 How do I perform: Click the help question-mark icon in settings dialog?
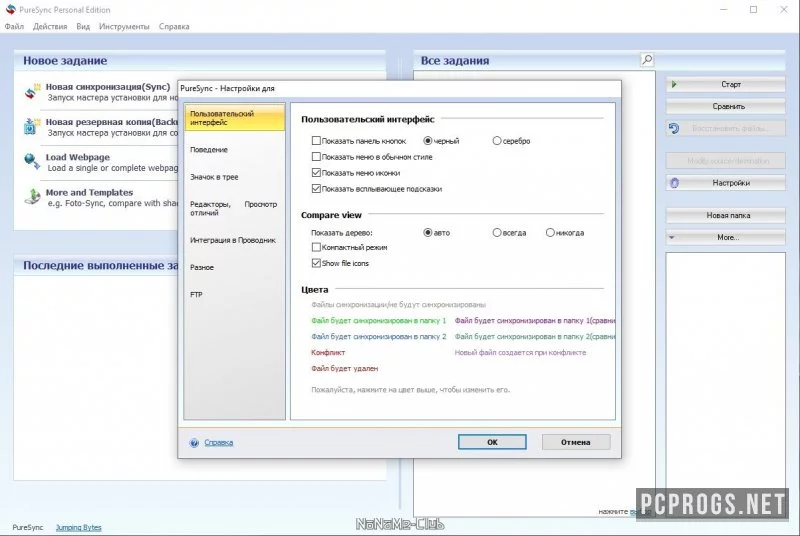click(x=194, y=443)
